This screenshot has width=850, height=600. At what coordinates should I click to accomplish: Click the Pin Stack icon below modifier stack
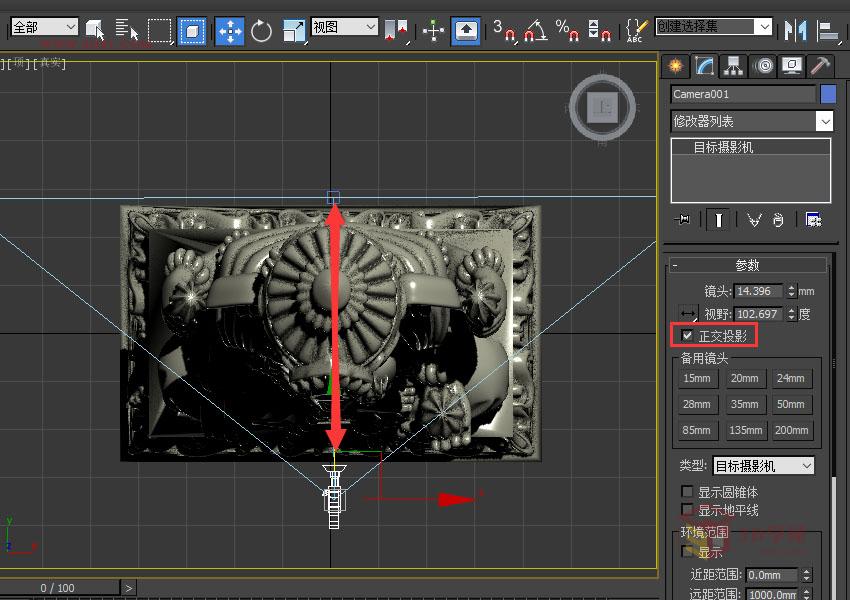685,219
